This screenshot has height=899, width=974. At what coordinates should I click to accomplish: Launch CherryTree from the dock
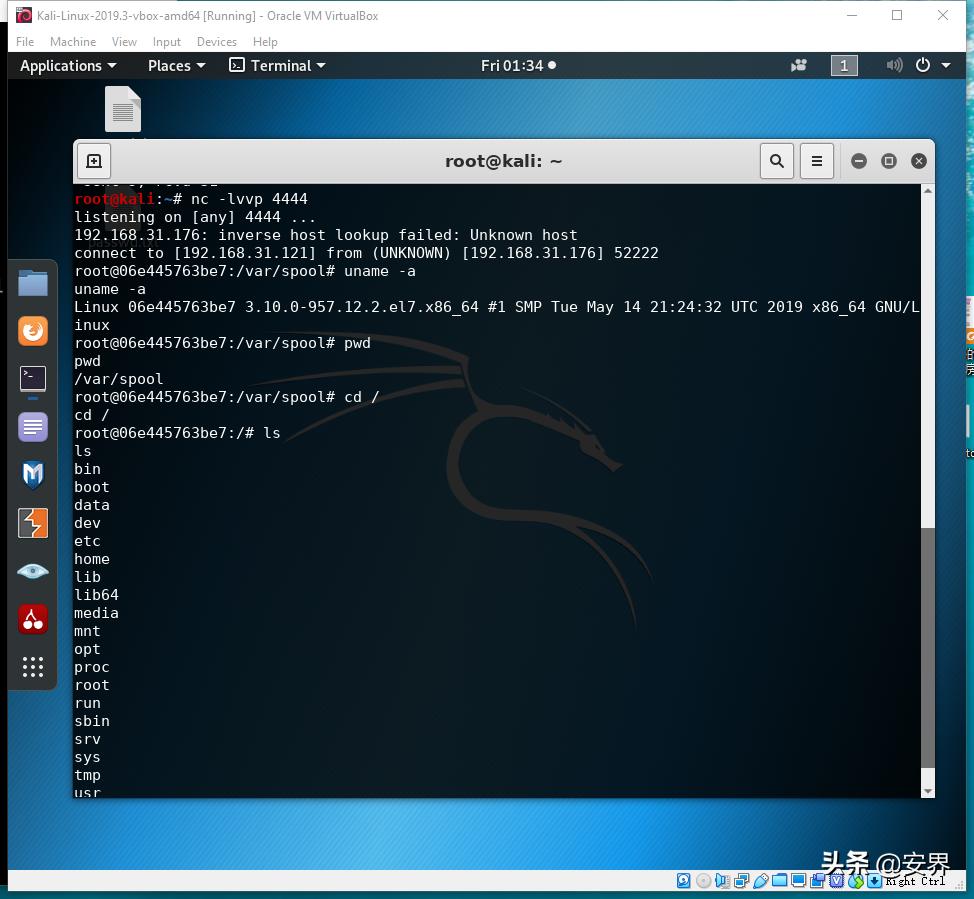tap(33, 619)
